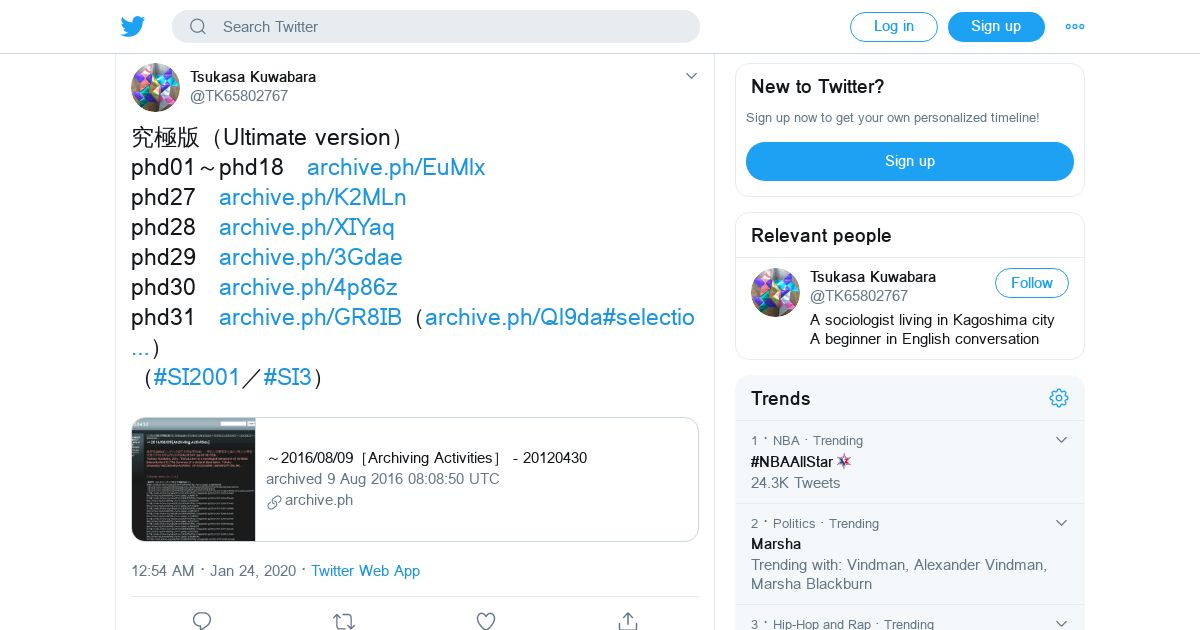Screen dimensions: 1200x630
Task: Open the archive.ph link preview thumbnail
Action: tap(194, 479)
